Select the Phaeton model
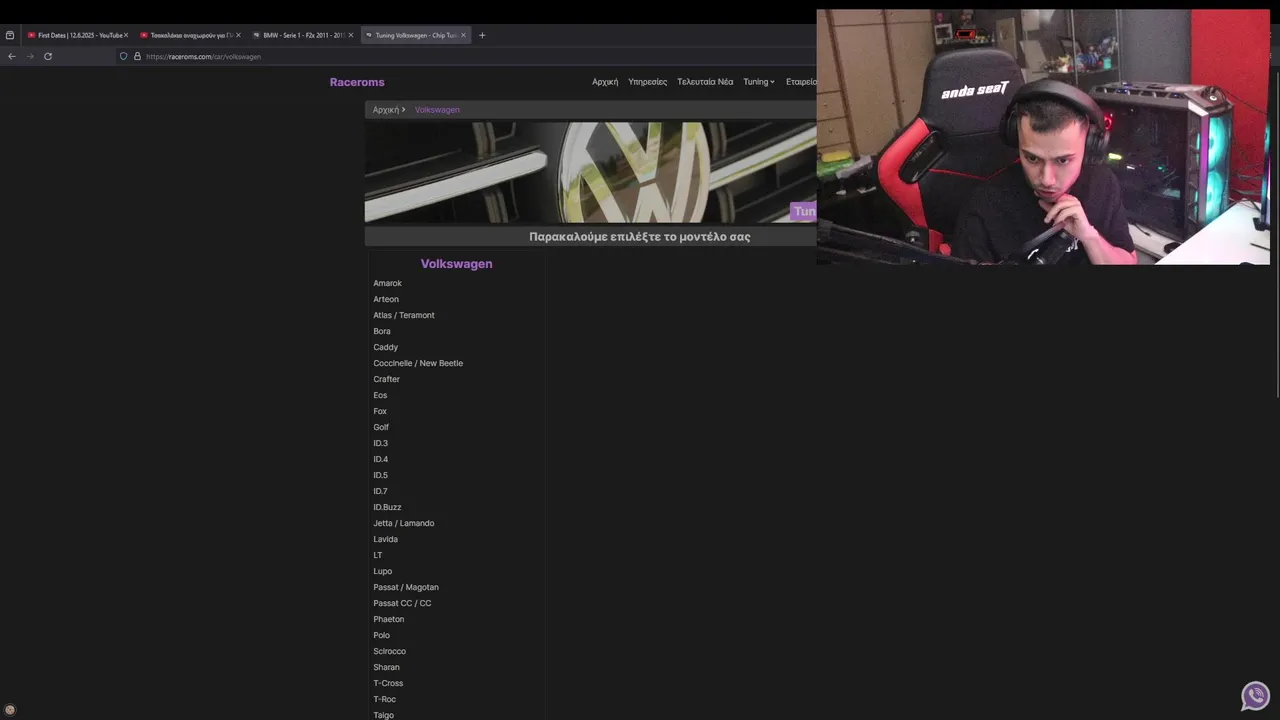 coord(389,619)
